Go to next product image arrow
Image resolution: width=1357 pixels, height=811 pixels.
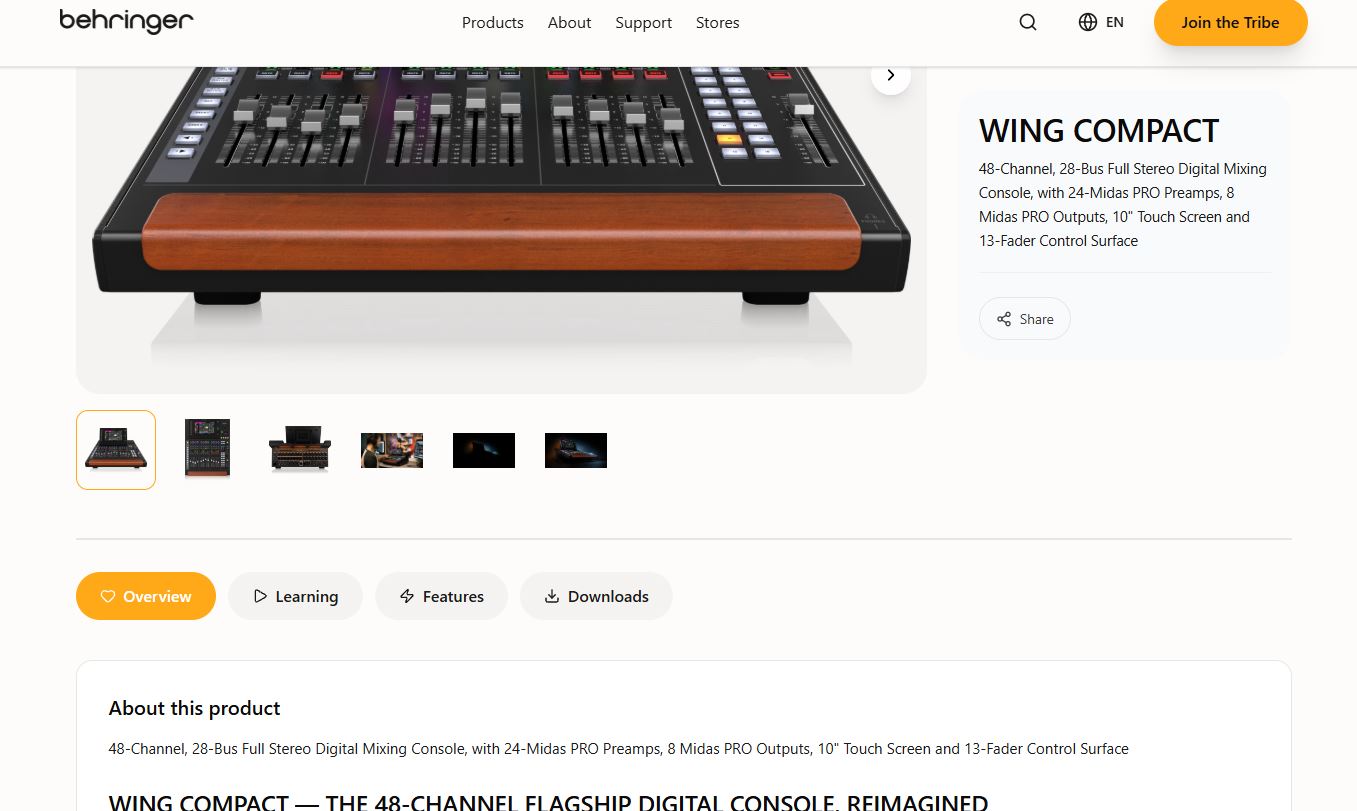[890, 75]
